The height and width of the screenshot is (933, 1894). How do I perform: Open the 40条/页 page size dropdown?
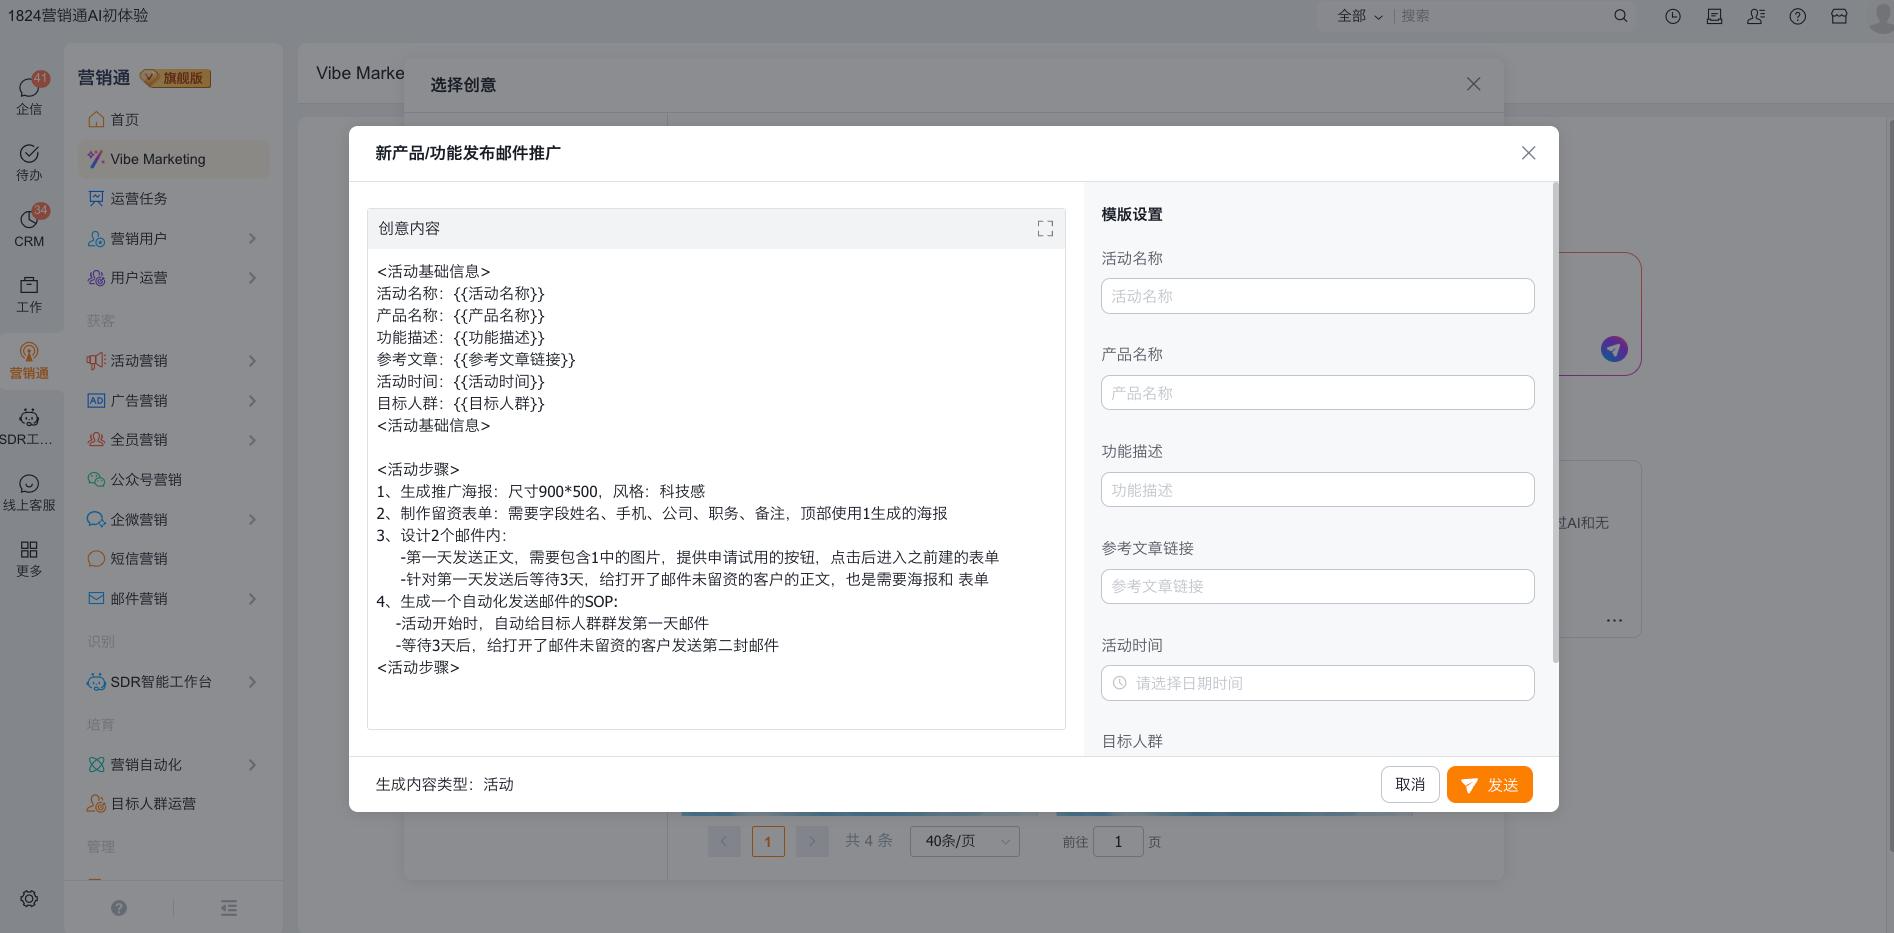click(964, 841)
